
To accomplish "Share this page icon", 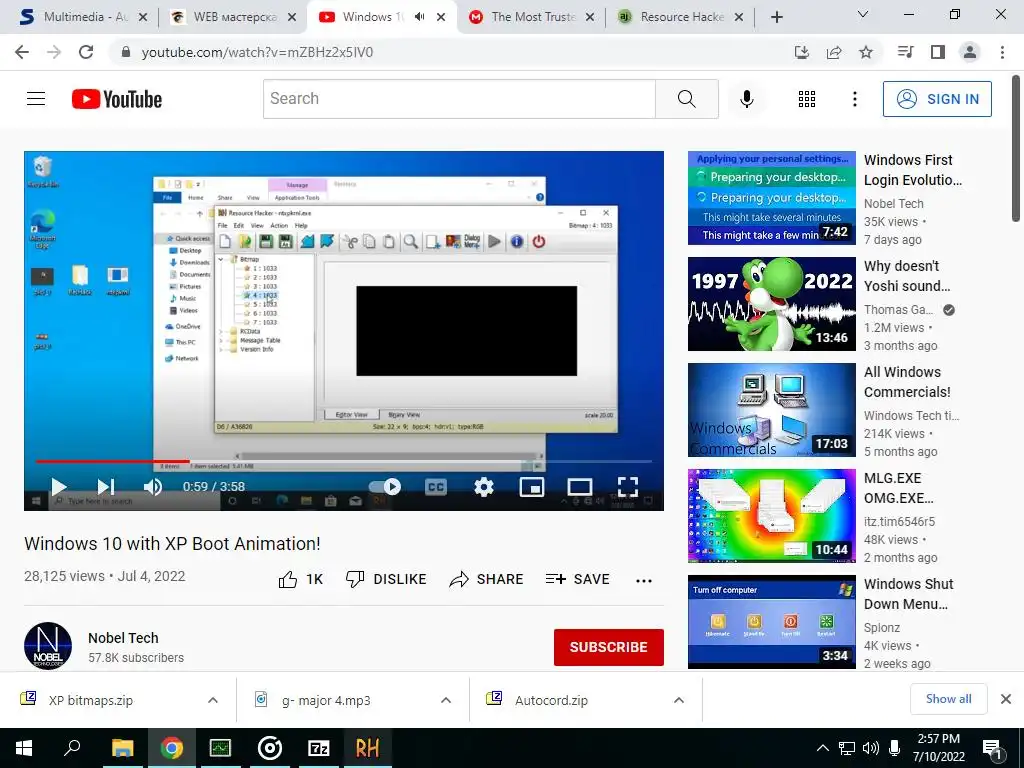I will point(834,52).
